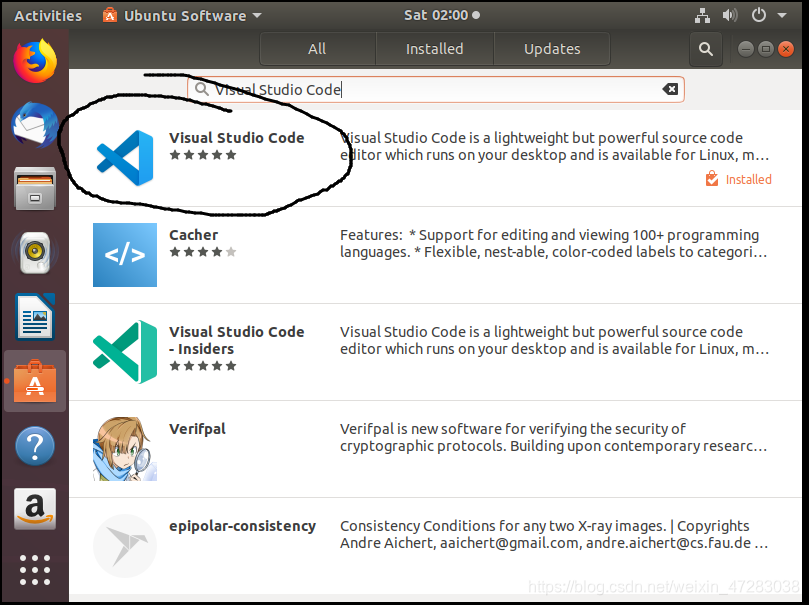Screen dimensions: 809x605
Task: Switch to the All tab
Action: pos(317,49)
